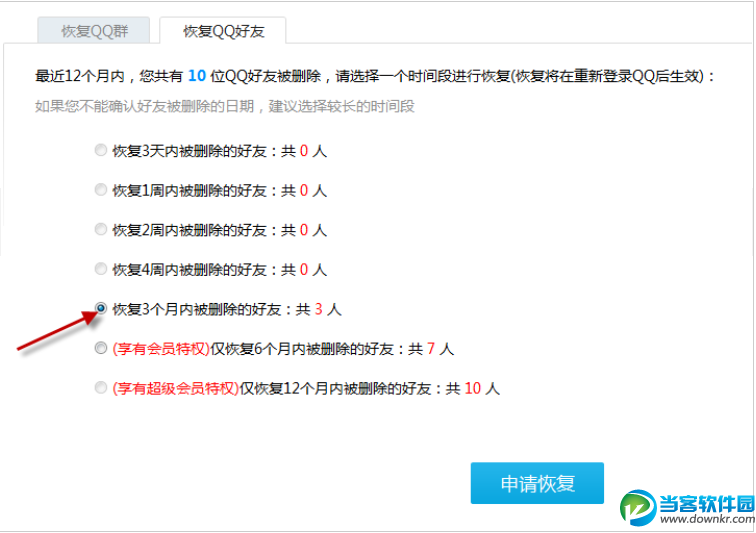Image resolution: width=756 pixels, height=533 pixels.
Task: Select the 会员特权 6个月 restore radio button
Action: point(100,348)
